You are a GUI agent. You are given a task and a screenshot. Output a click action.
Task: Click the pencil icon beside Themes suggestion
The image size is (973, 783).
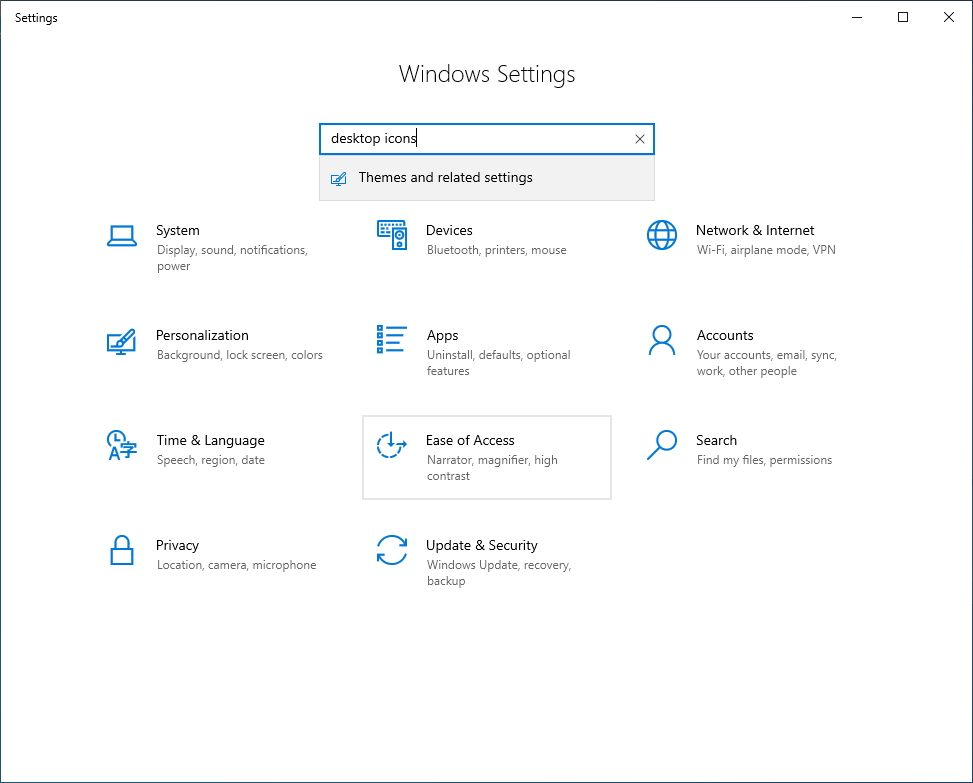click(x=339, y=177)
